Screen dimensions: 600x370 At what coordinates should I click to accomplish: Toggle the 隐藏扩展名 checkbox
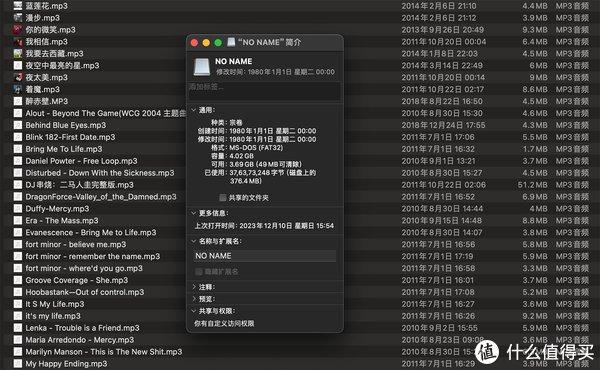pos(199,272)
